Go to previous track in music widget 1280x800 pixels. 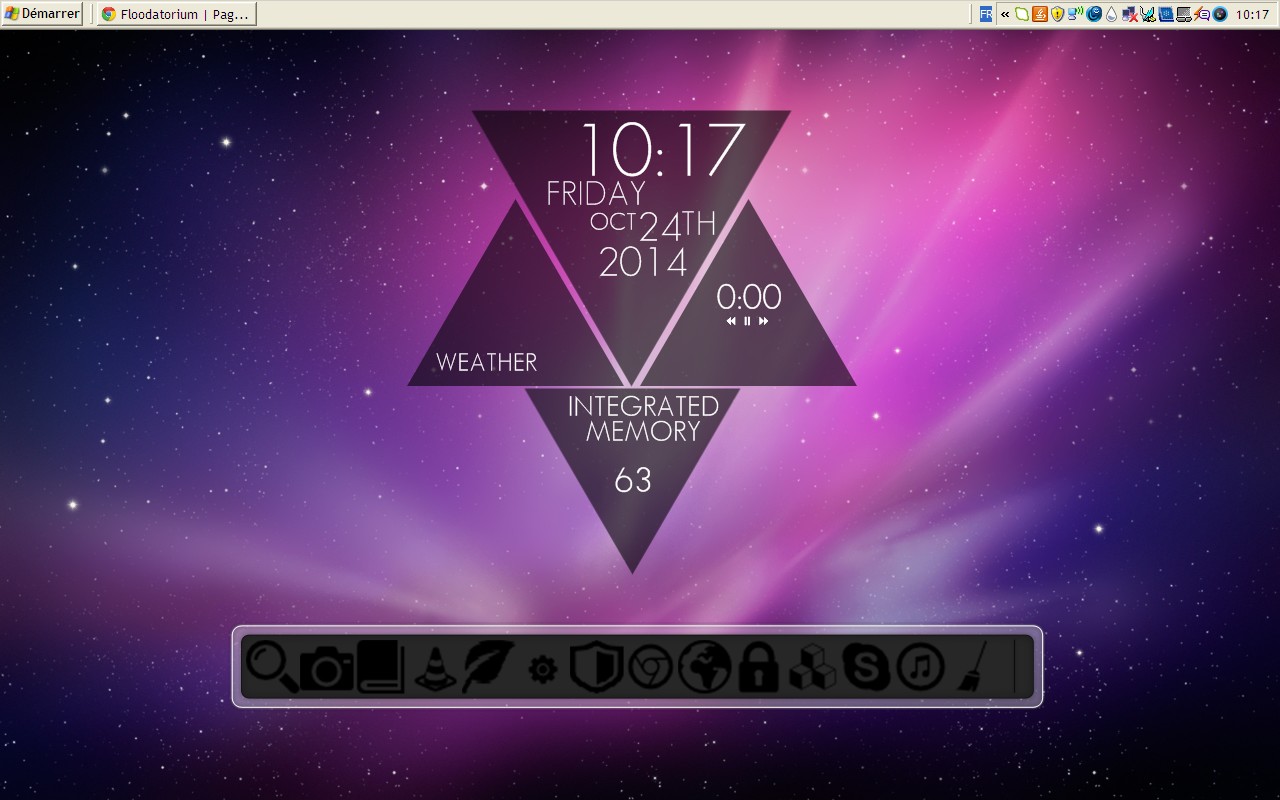click(x=731, y=321)
